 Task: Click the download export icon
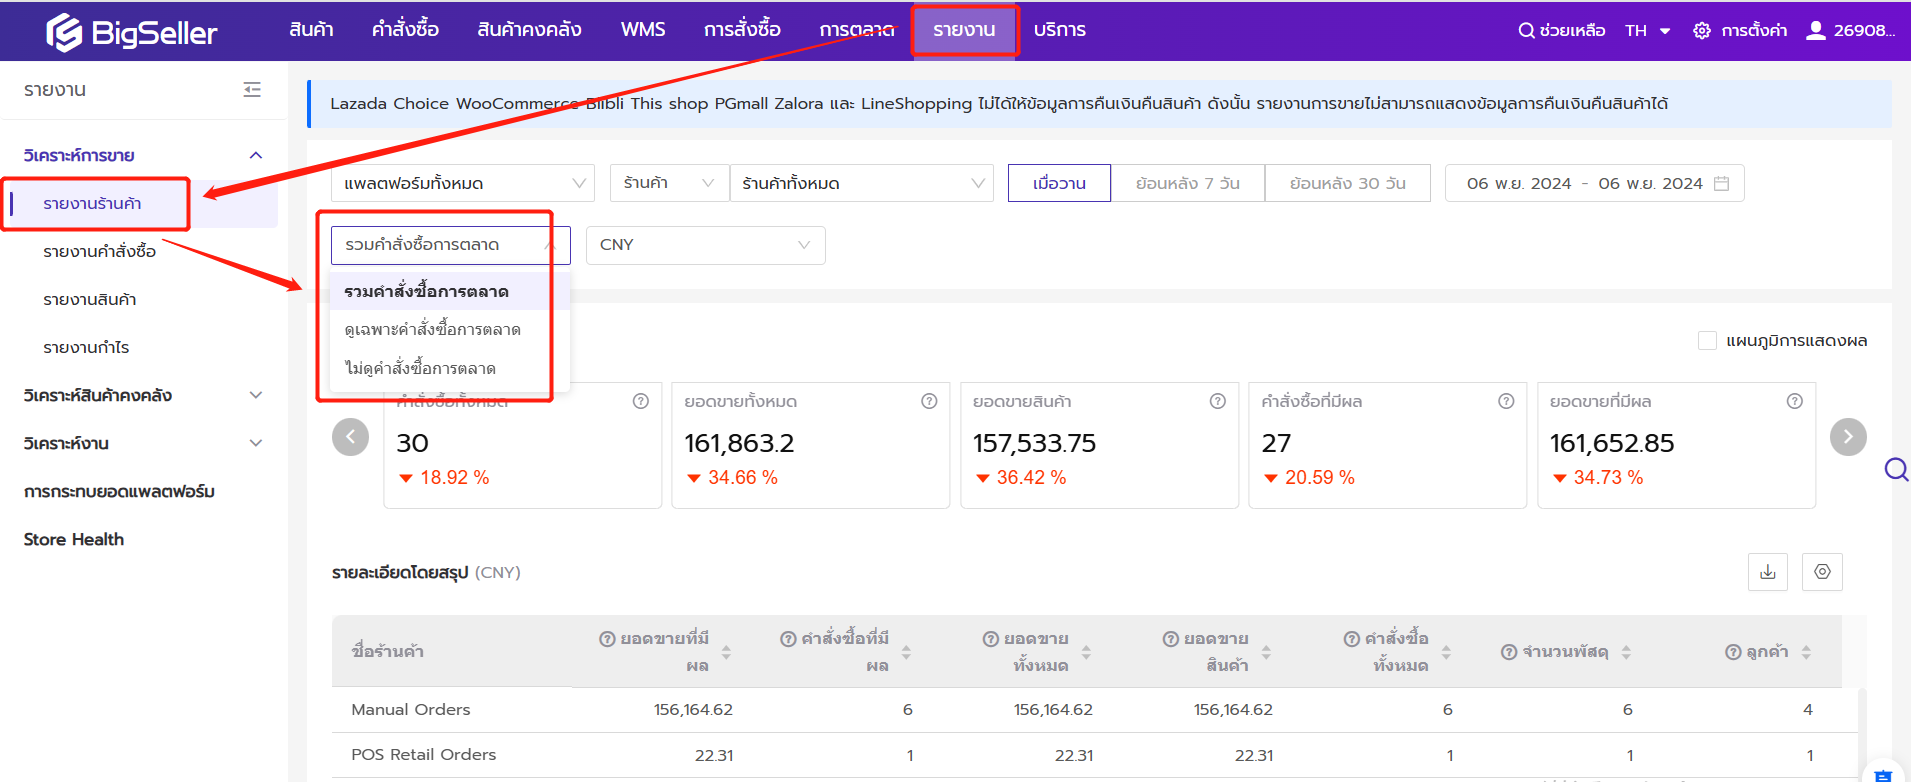(x=1767, y=572)
